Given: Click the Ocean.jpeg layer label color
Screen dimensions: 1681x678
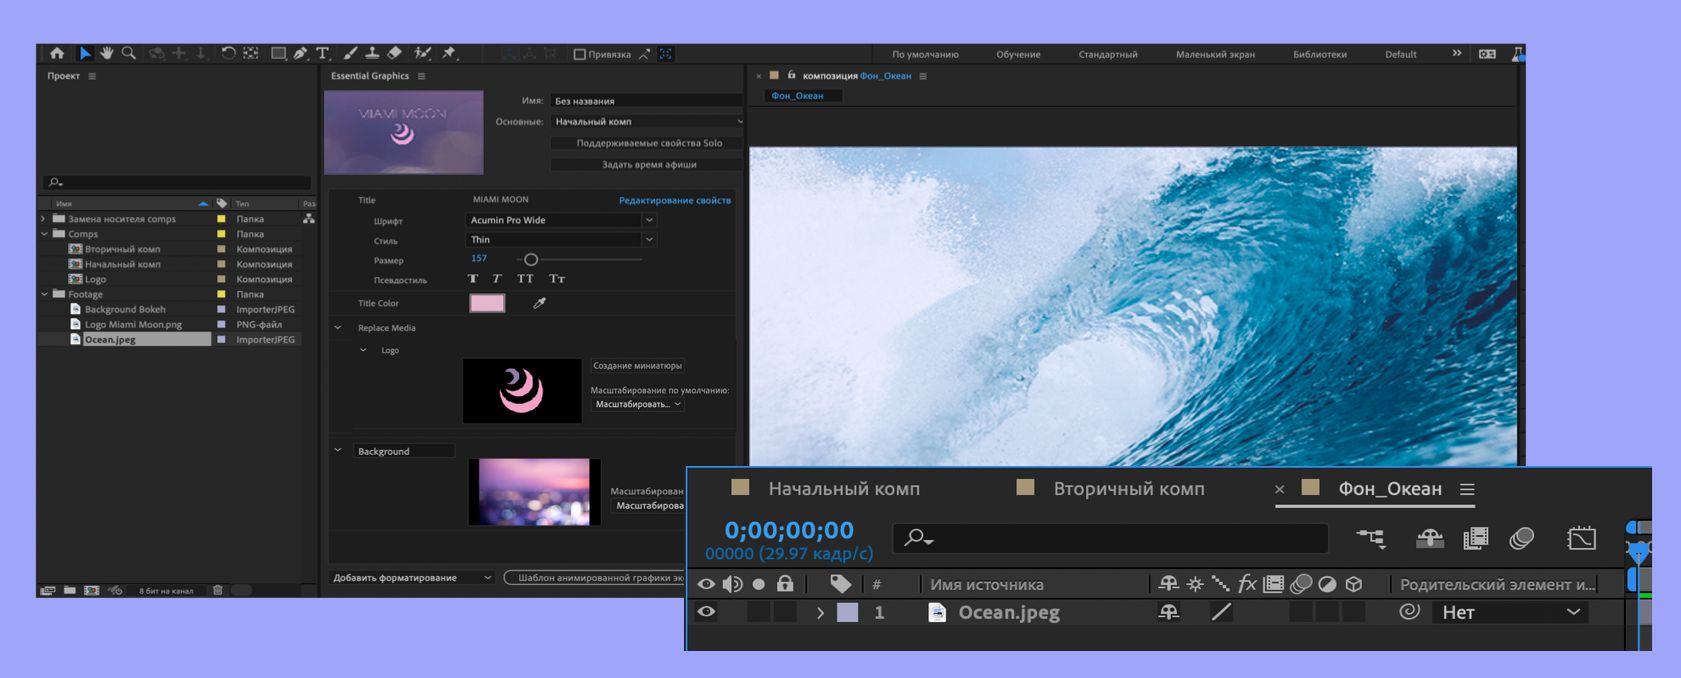Looking at the screenshot, I should click(847, 612).
